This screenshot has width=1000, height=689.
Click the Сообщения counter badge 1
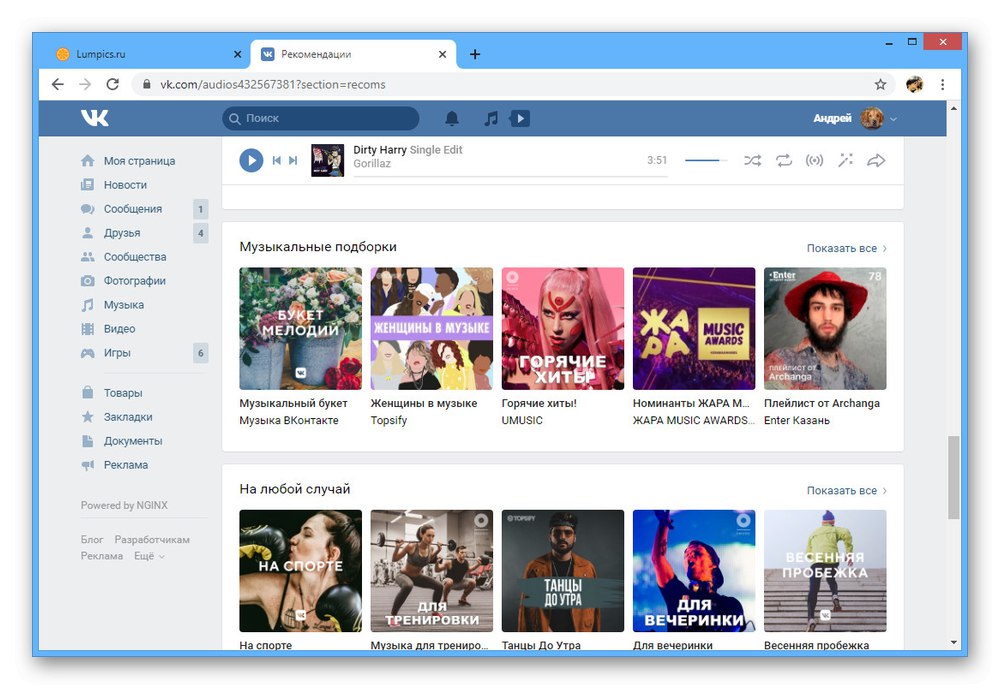[x=200, y=209]
